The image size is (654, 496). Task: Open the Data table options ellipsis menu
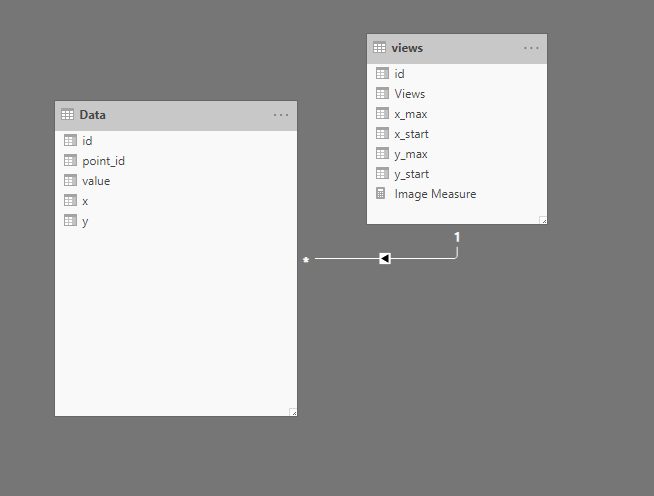(x=281, y=115)
